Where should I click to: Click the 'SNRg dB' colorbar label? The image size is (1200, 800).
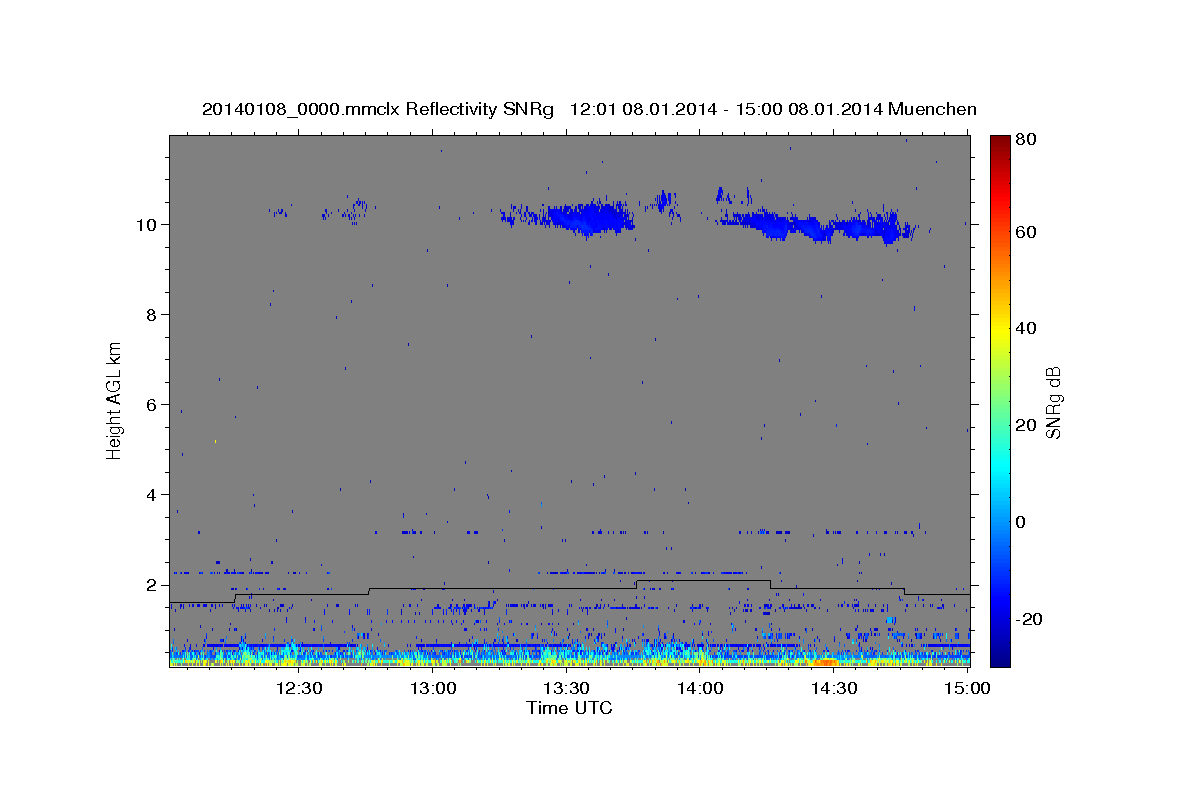click(x=1053, y=403)
